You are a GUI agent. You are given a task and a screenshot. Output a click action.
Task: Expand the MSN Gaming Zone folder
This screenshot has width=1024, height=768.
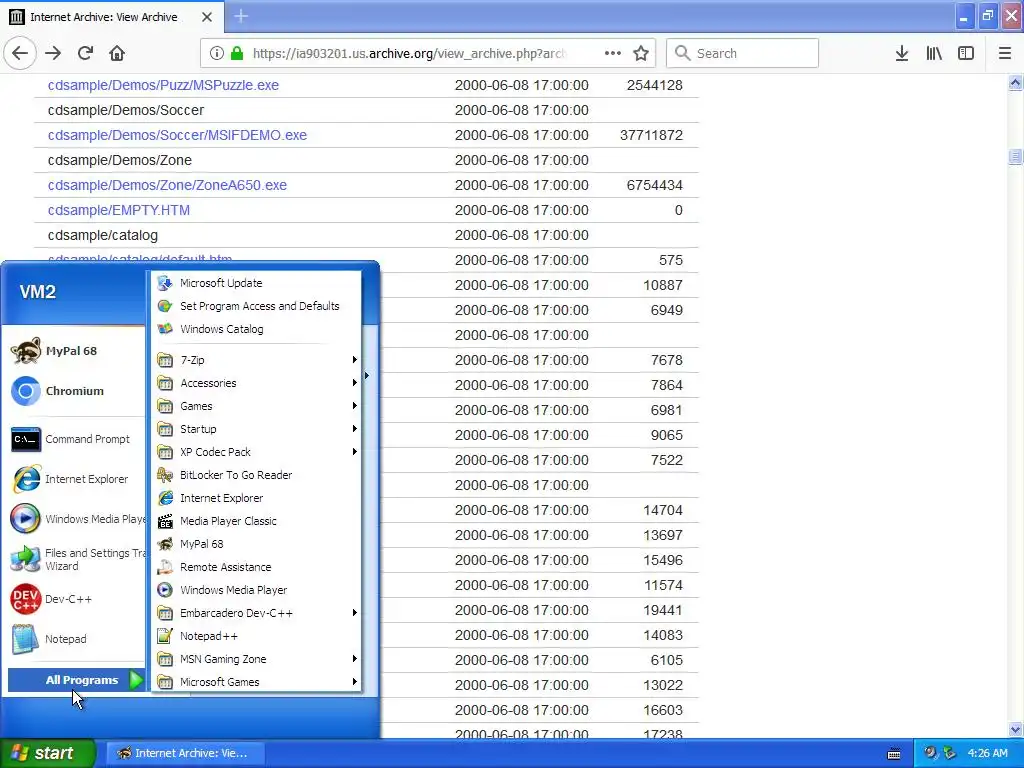pos(256,659)
